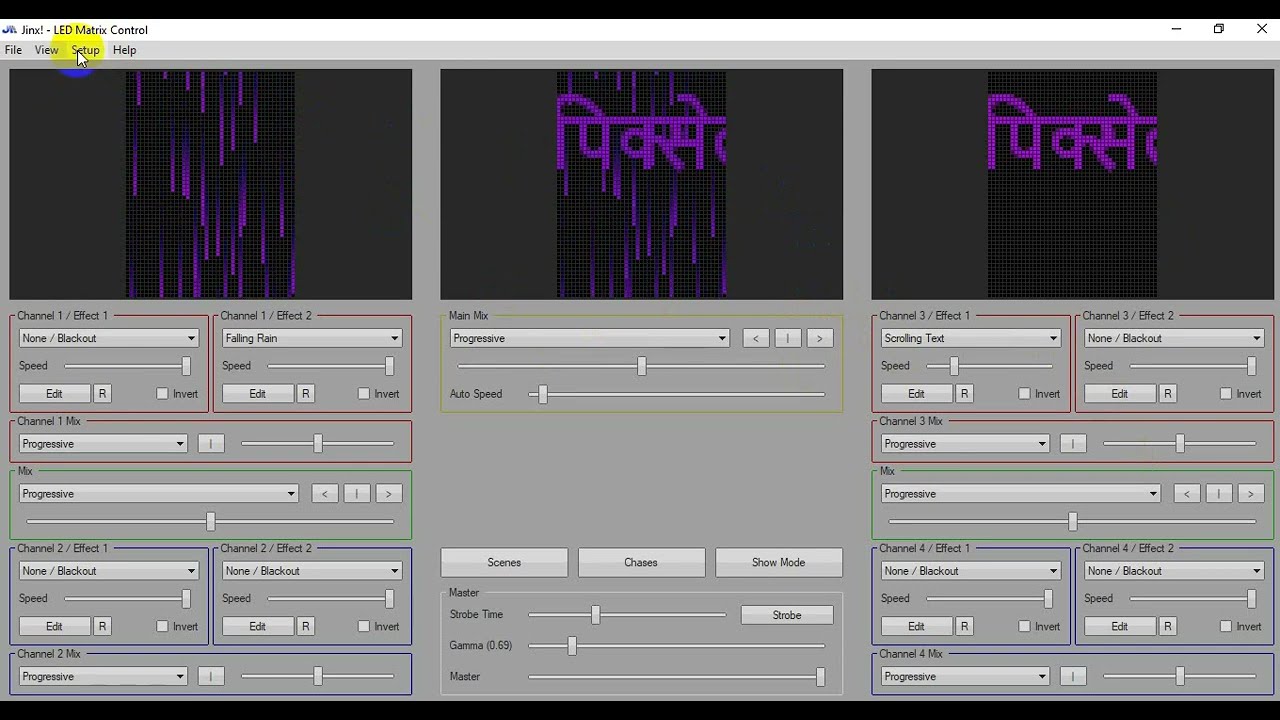Click the R button of Channel 1 Effect 2

[x=306, y=394]
